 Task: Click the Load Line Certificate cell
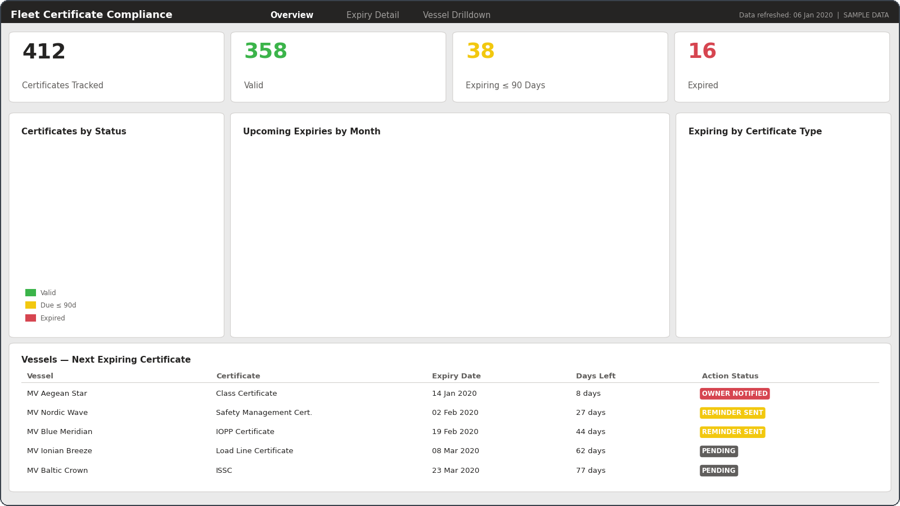point(254,451)
